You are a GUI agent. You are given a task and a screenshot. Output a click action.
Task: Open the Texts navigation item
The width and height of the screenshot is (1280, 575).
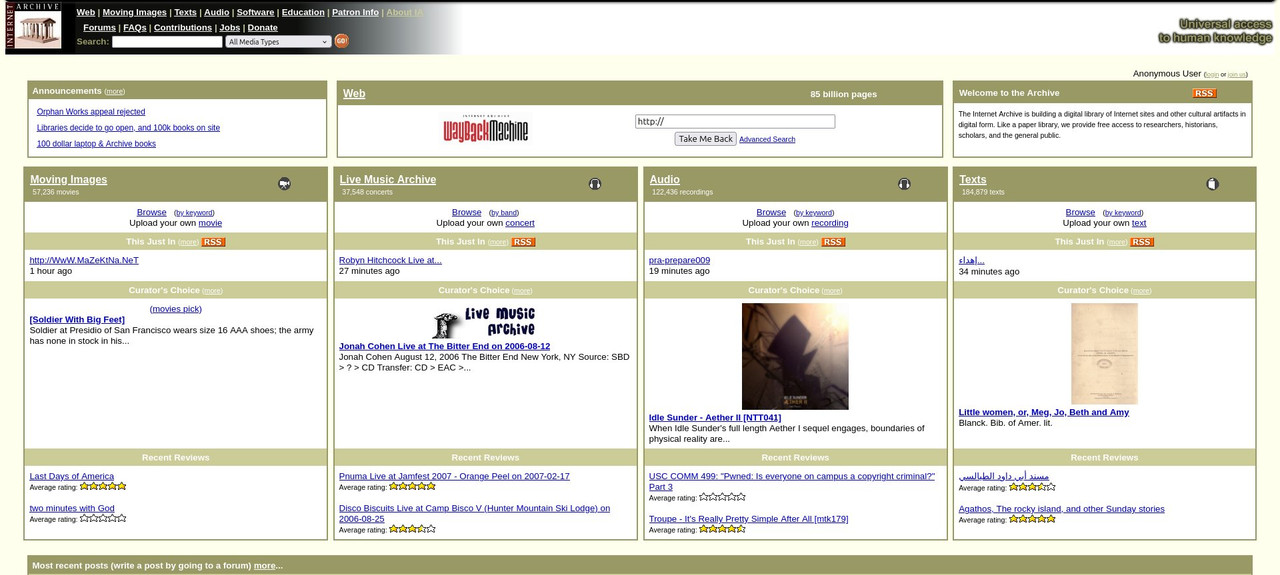[x=185, y=12]
